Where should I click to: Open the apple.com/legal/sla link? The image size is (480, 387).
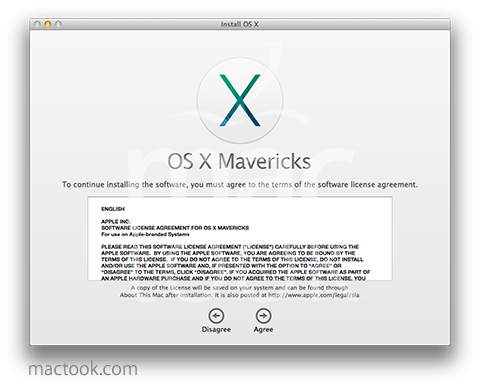[314, 295]
